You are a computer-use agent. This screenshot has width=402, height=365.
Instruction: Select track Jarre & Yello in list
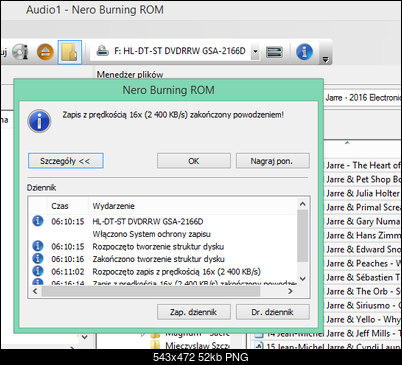[363, 319]
